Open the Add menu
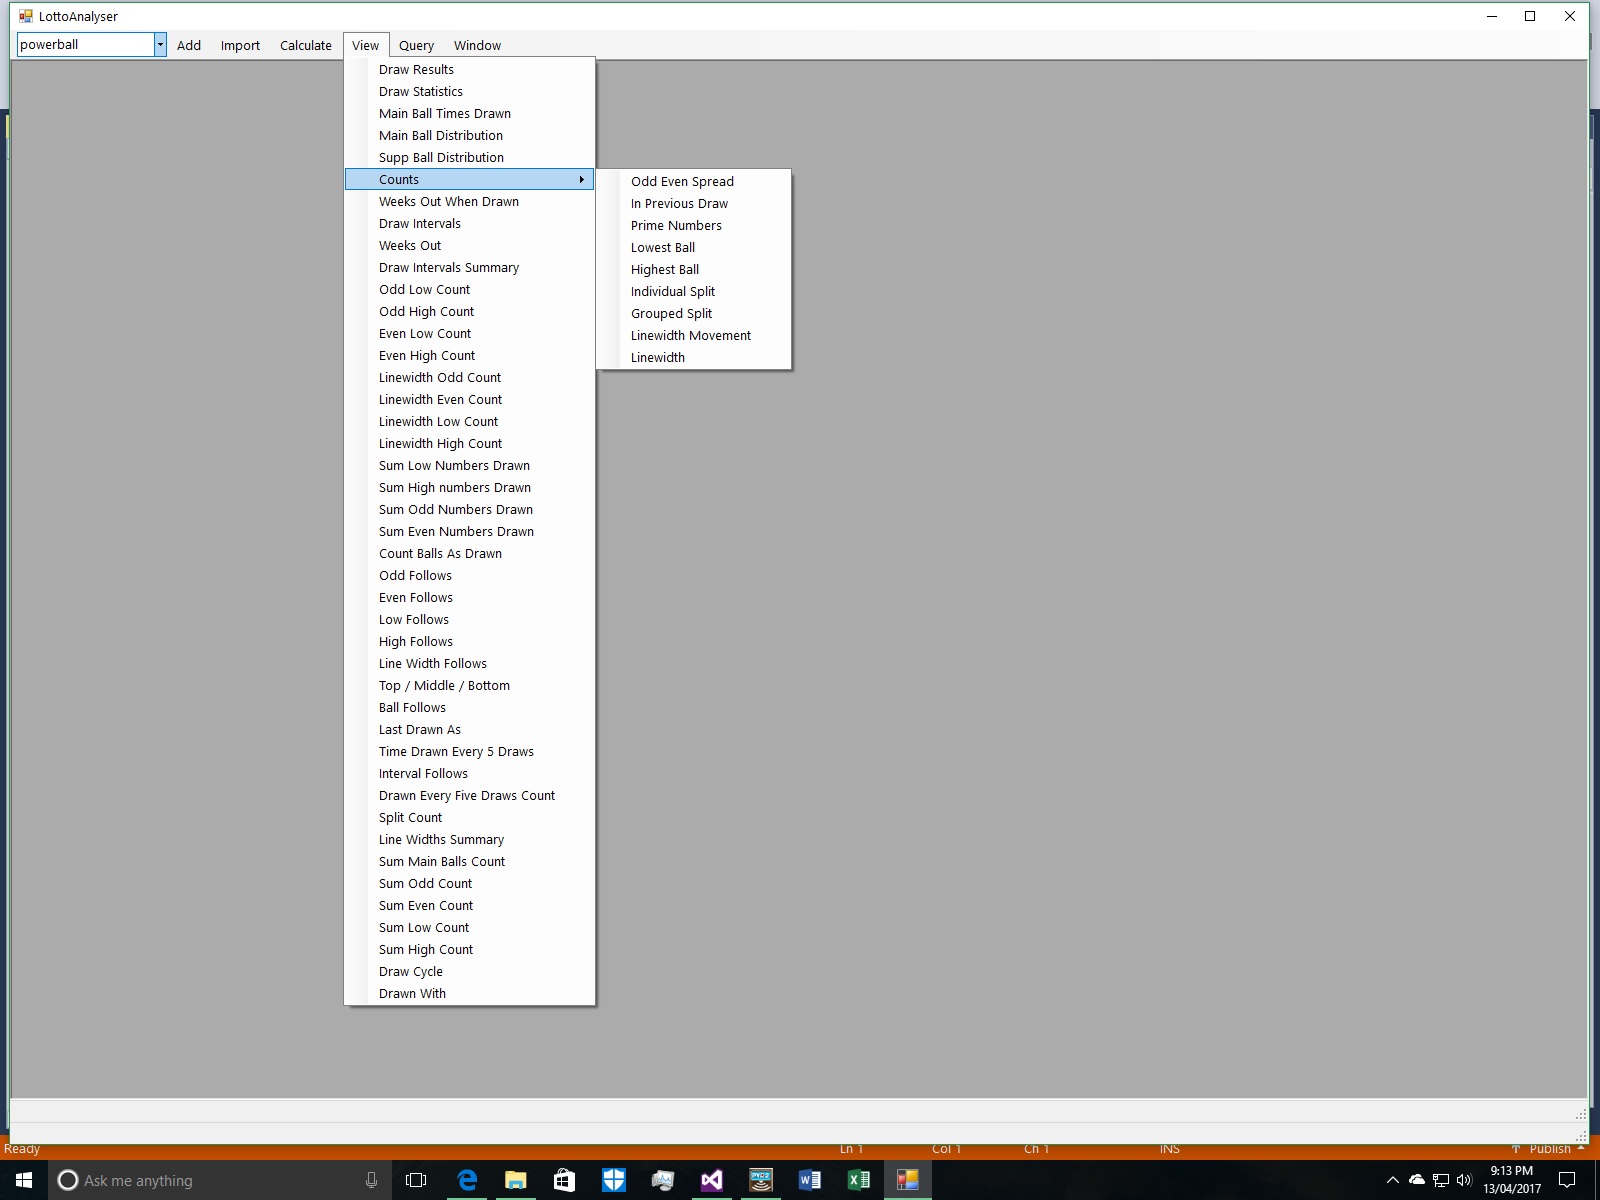Image resolution: width=1600 pixels, height=1200 pixels. pos(189,45)
